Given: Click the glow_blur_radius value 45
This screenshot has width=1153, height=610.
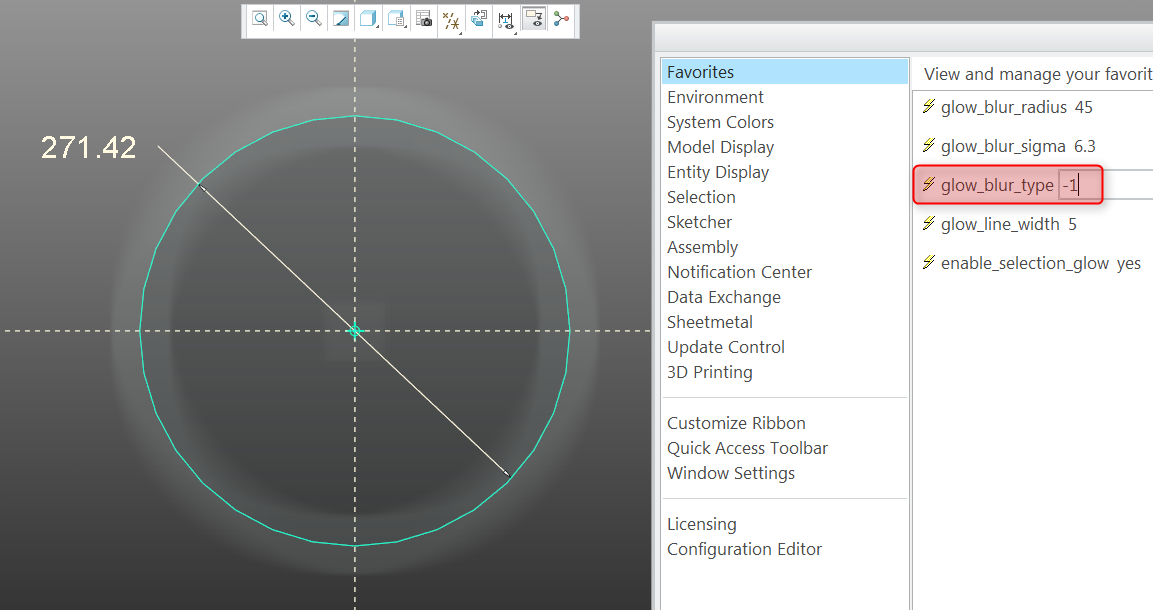Looking at the screenshot, I should (x=1084, y=107).
